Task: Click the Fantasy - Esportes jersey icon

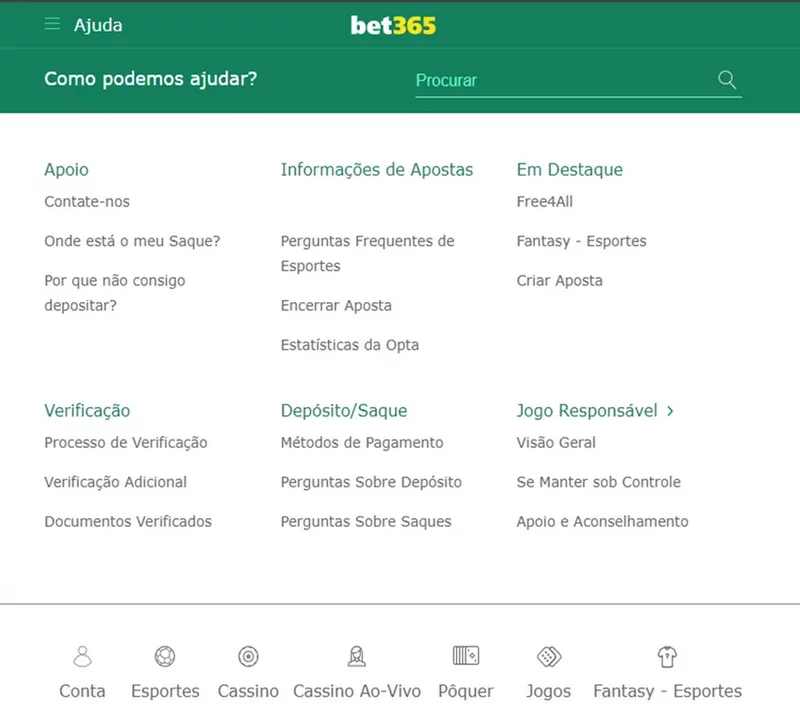Action: click(x=667, y=657)
